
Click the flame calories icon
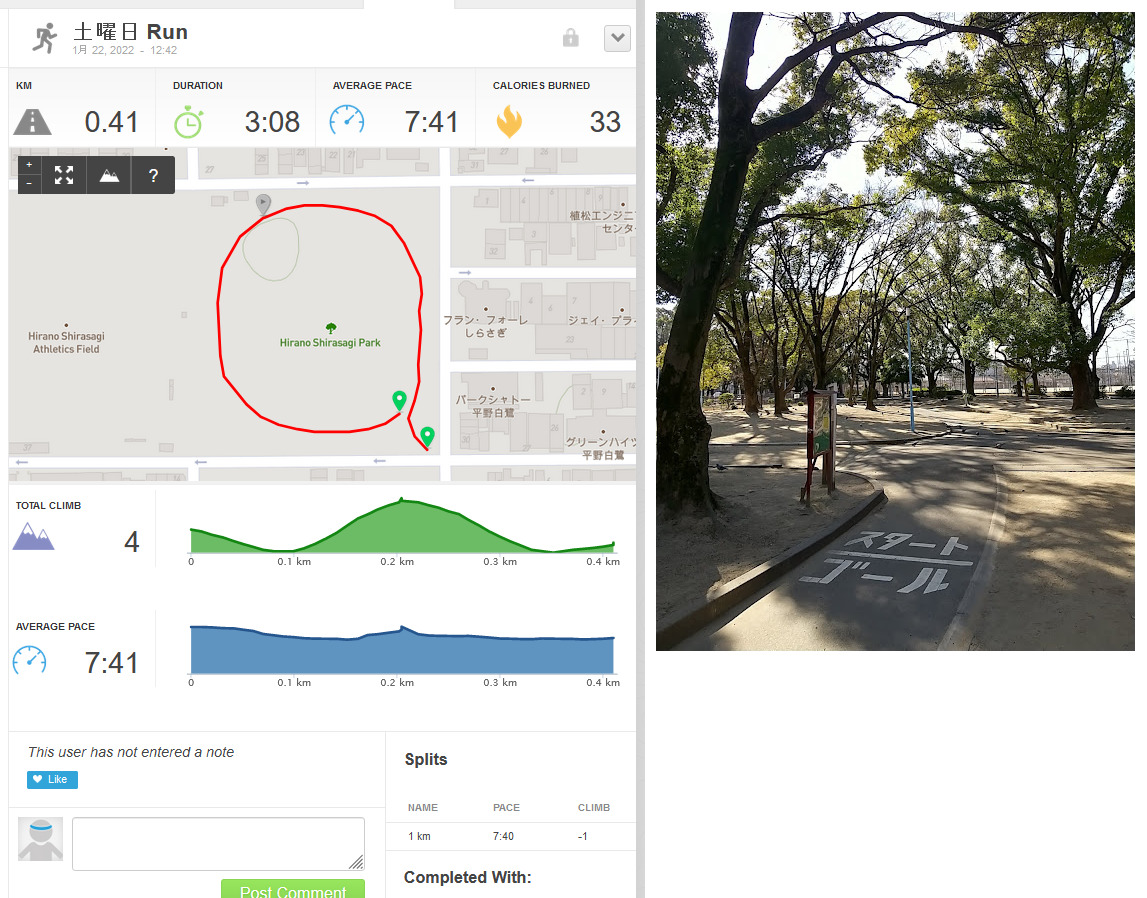tap(509, 121)
